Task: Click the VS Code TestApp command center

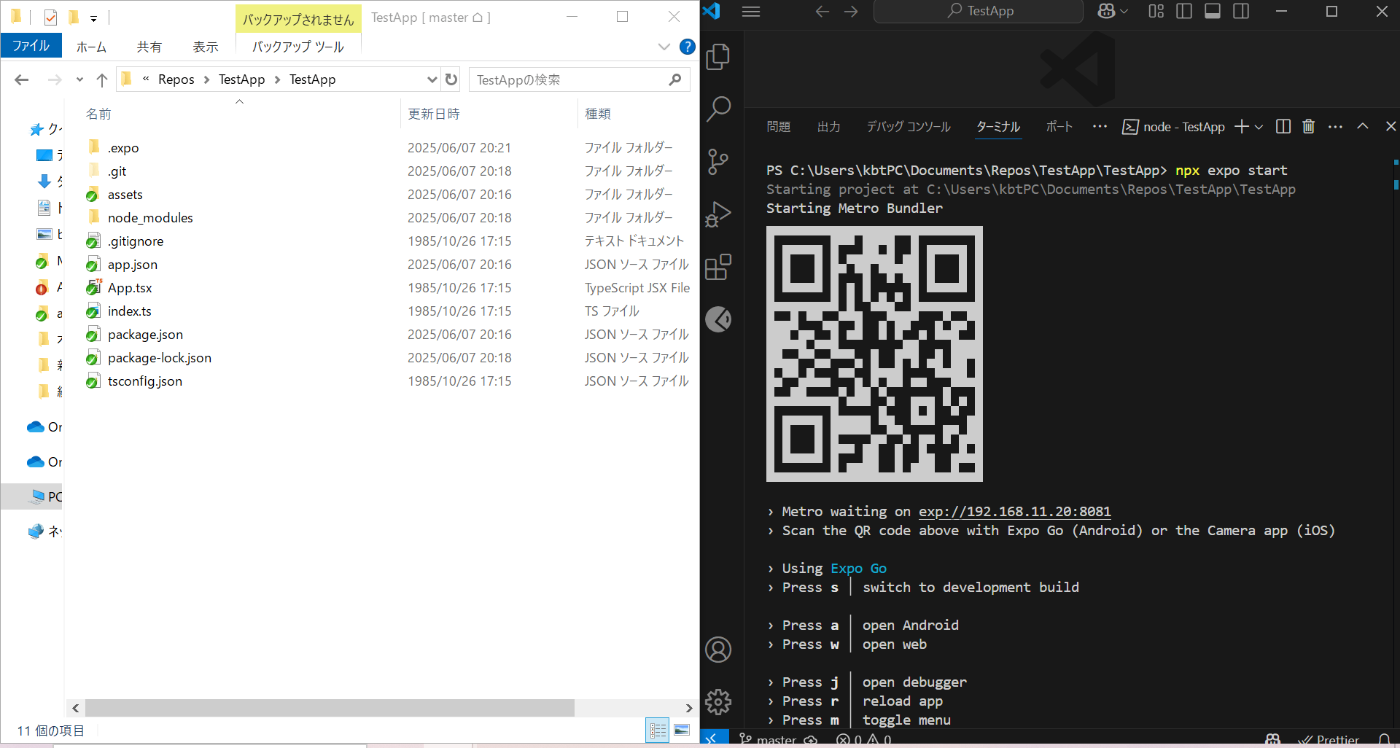Action: pos(978,11)
